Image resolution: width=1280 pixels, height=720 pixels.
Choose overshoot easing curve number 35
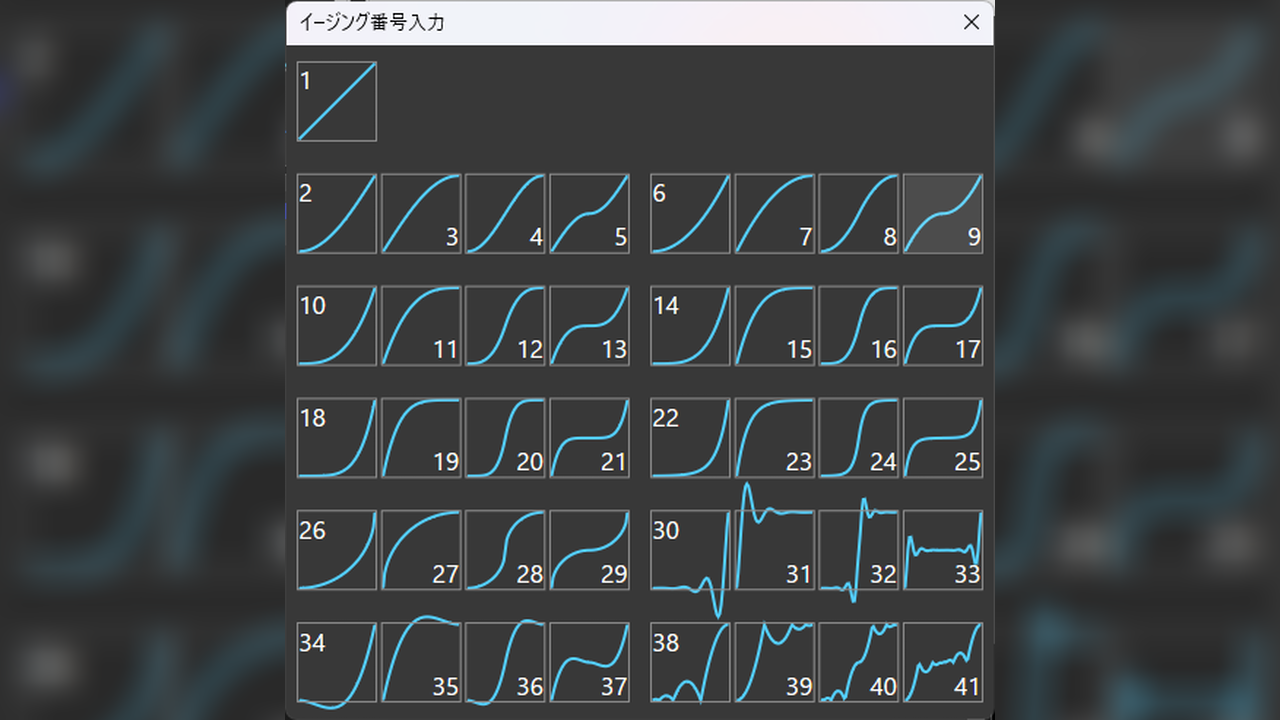(421, 662)
